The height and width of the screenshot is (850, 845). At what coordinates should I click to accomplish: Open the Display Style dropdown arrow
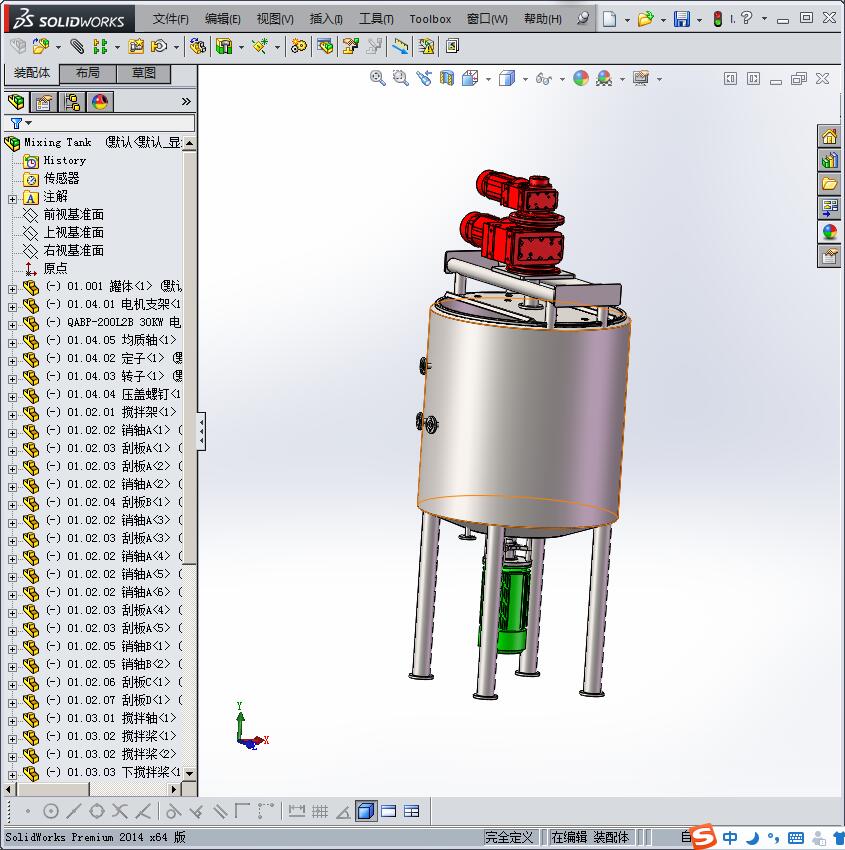(525, 79)
